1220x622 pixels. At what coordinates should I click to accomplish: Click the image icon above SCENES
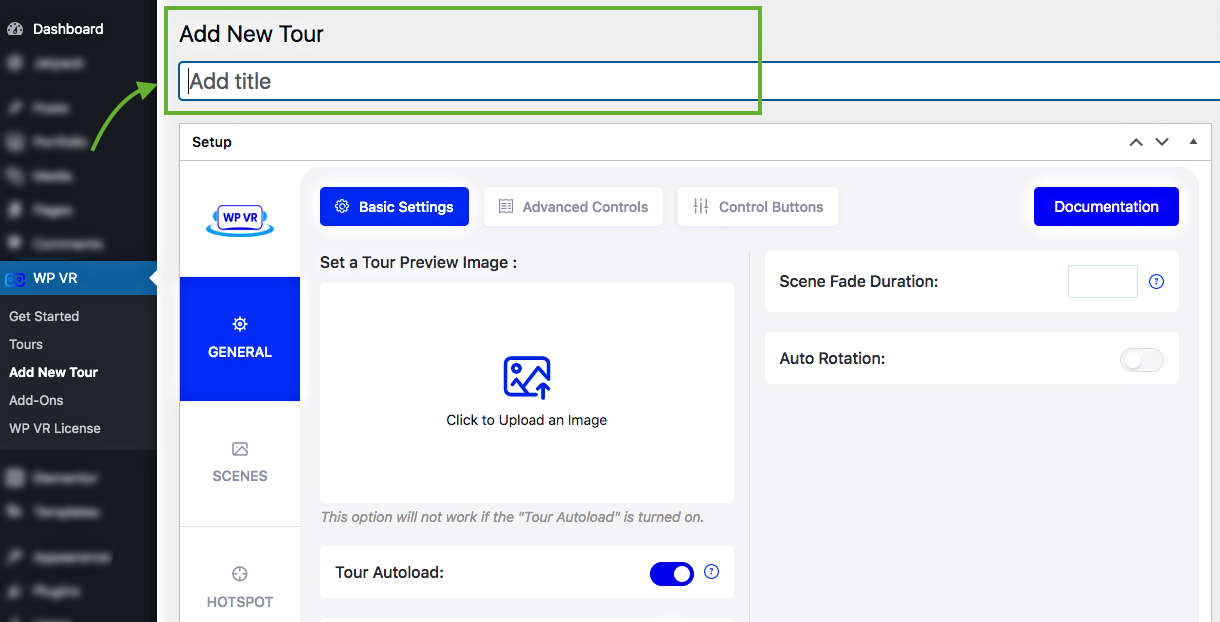click(x=240, y=449)
